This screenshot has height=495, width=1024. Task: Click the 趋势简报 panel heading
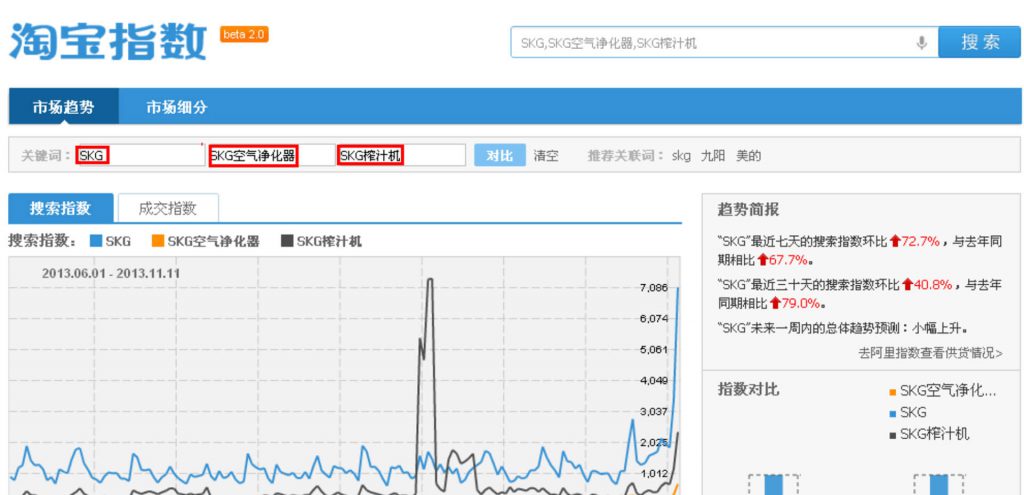click(748, 210)
